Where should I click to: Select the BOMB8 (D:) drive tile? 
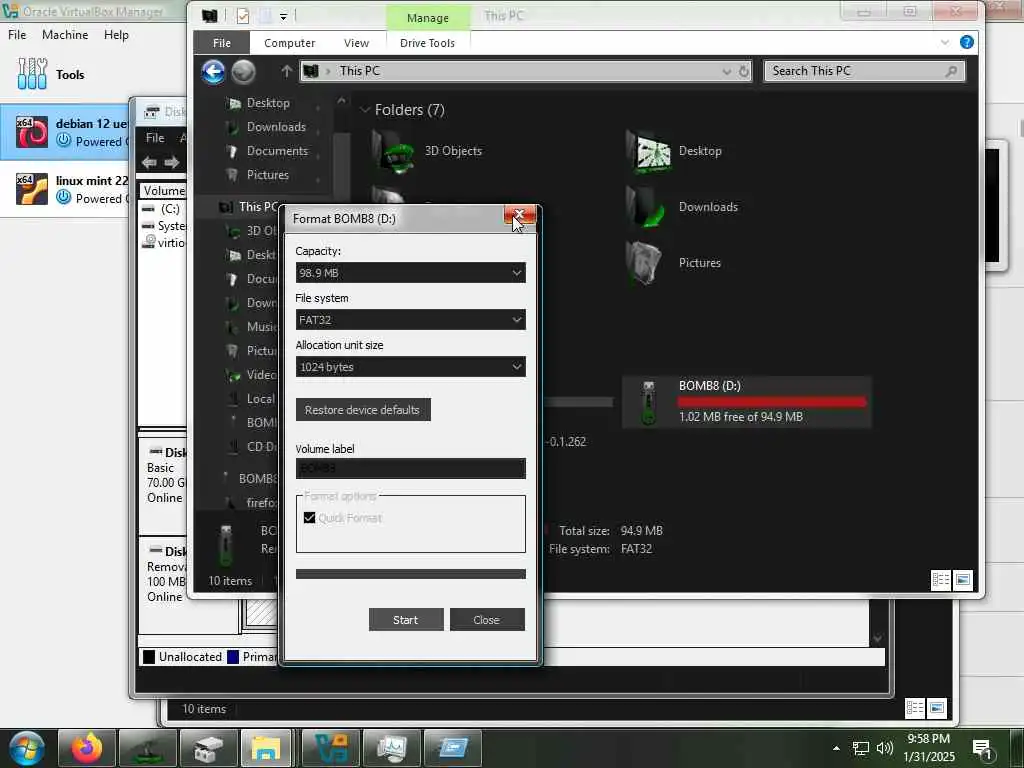pyautogui.click(x=746, y=402)
